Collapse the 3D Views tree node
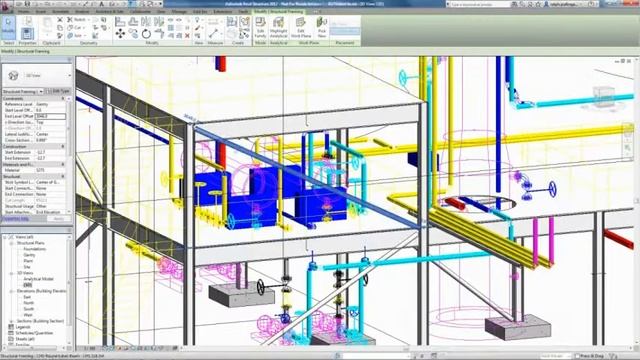The height and width of the screenshot is (360, 640). (12, 273)
